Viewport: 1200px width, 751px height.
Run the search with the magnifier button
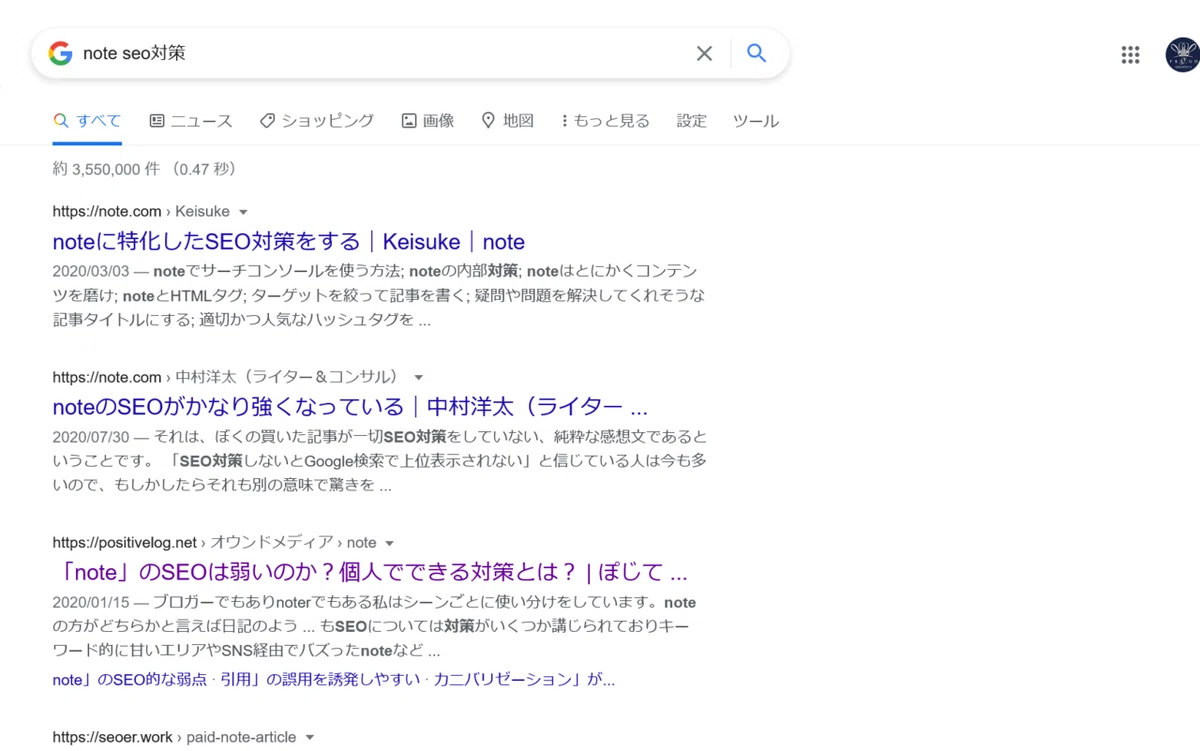(757, 53)
